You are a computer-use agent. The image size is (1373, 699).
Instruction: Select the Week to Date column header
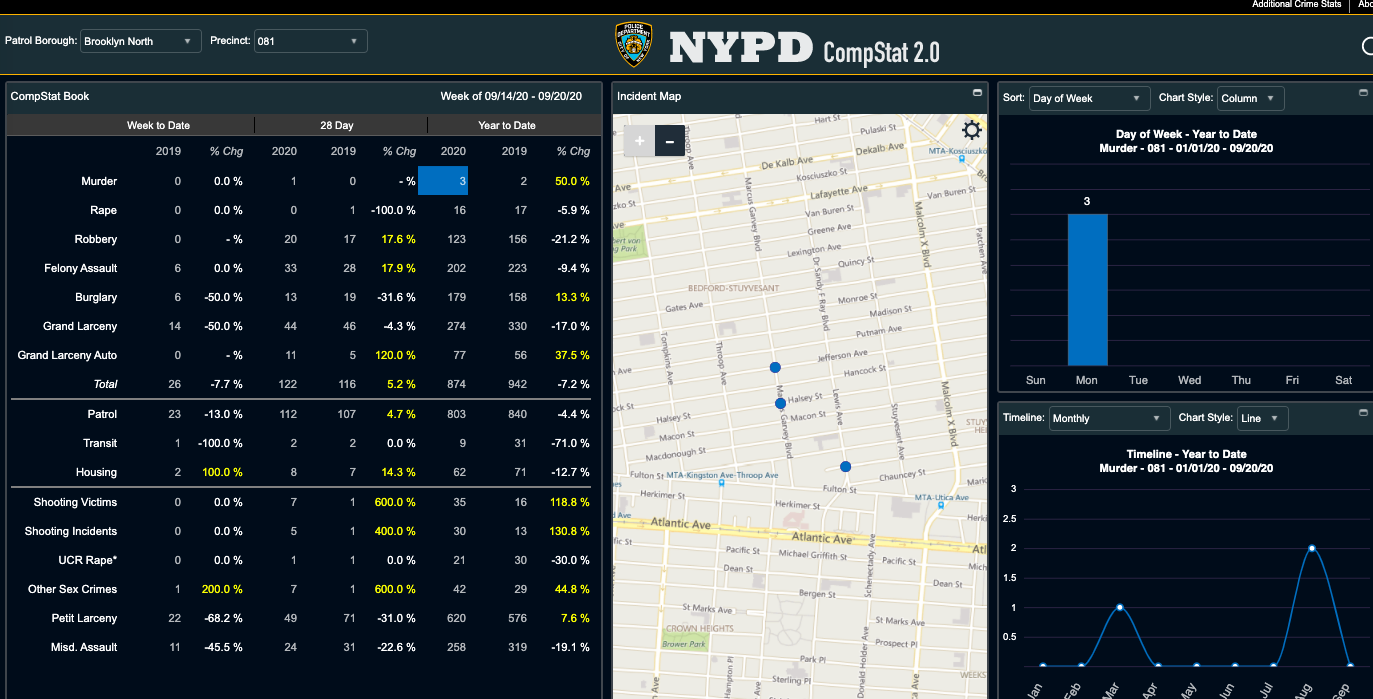[x=158, y=125]
